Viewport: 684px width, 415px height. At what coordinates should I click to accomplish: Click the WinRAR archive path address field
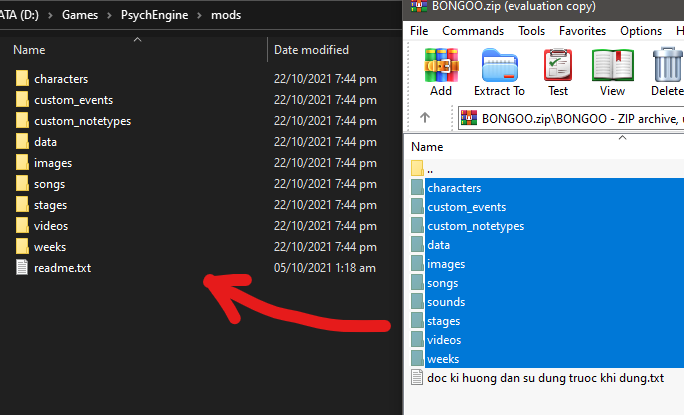[571, 118]
